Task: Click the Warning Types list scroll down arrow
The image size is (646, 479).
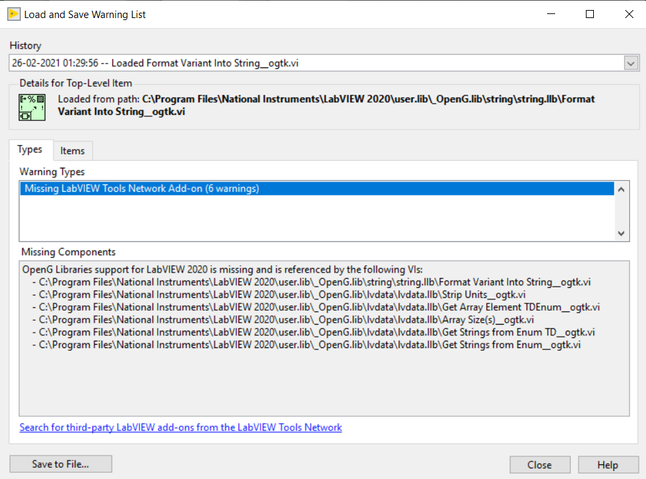Action: pyautogui.click(x=621, y=234)
